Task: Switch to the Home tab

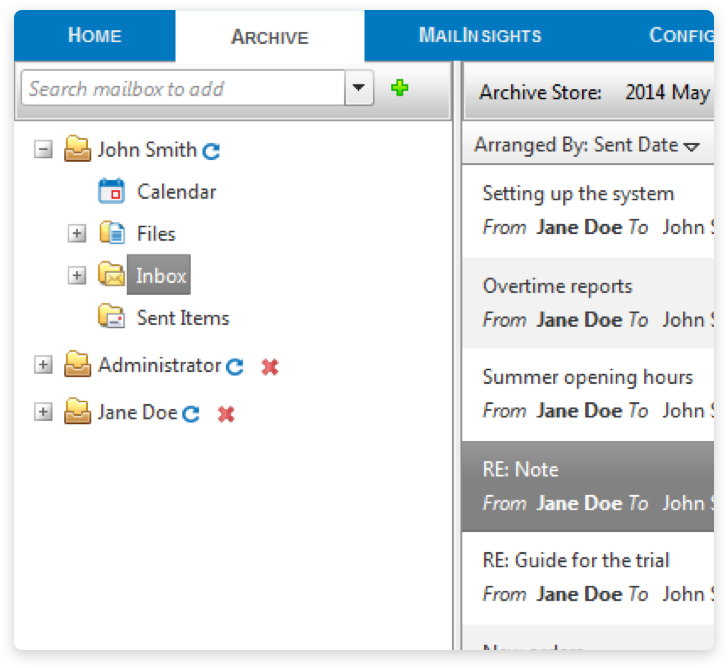Action: coord(94,36)
